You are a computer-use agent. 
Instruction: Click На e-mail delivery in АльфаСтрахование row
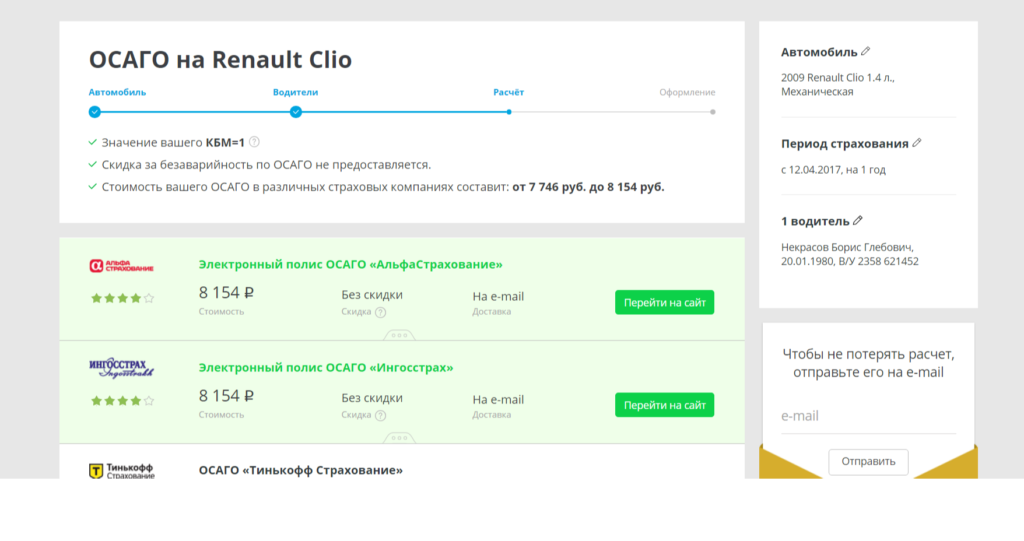coord(498,297)
